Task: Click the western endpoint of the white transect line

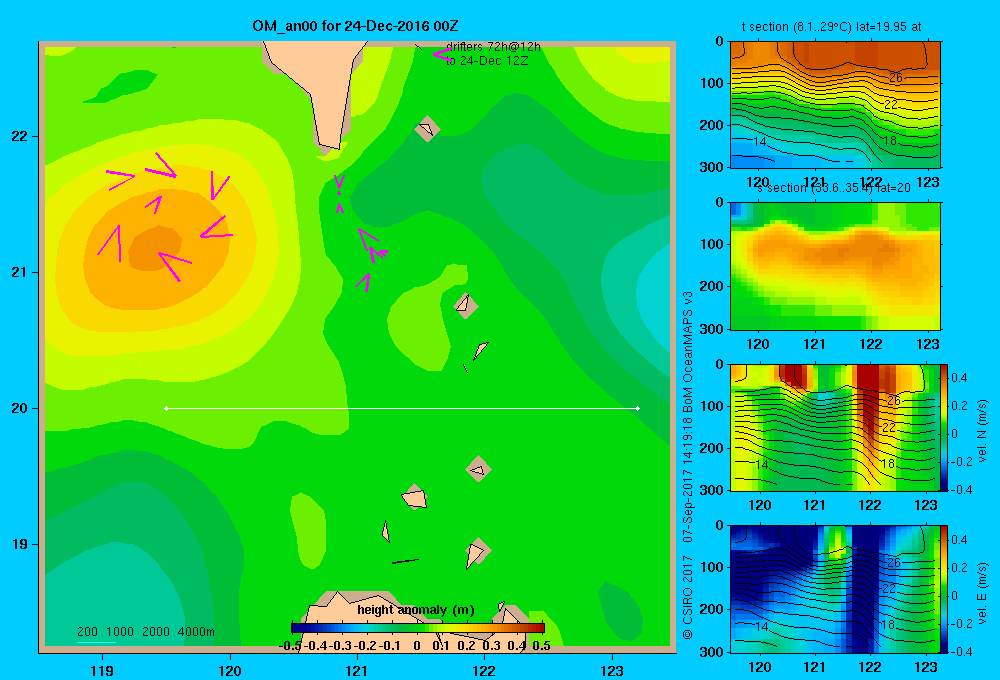Action: [166, 408]
